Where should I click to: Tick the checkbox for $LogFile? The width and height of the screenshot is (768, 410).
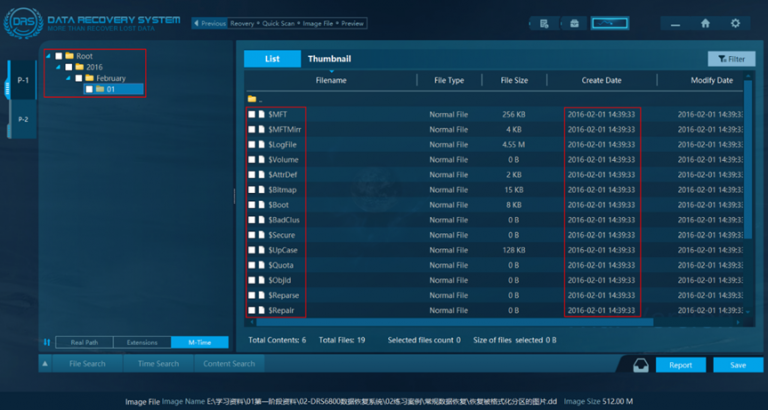point(252,145)
